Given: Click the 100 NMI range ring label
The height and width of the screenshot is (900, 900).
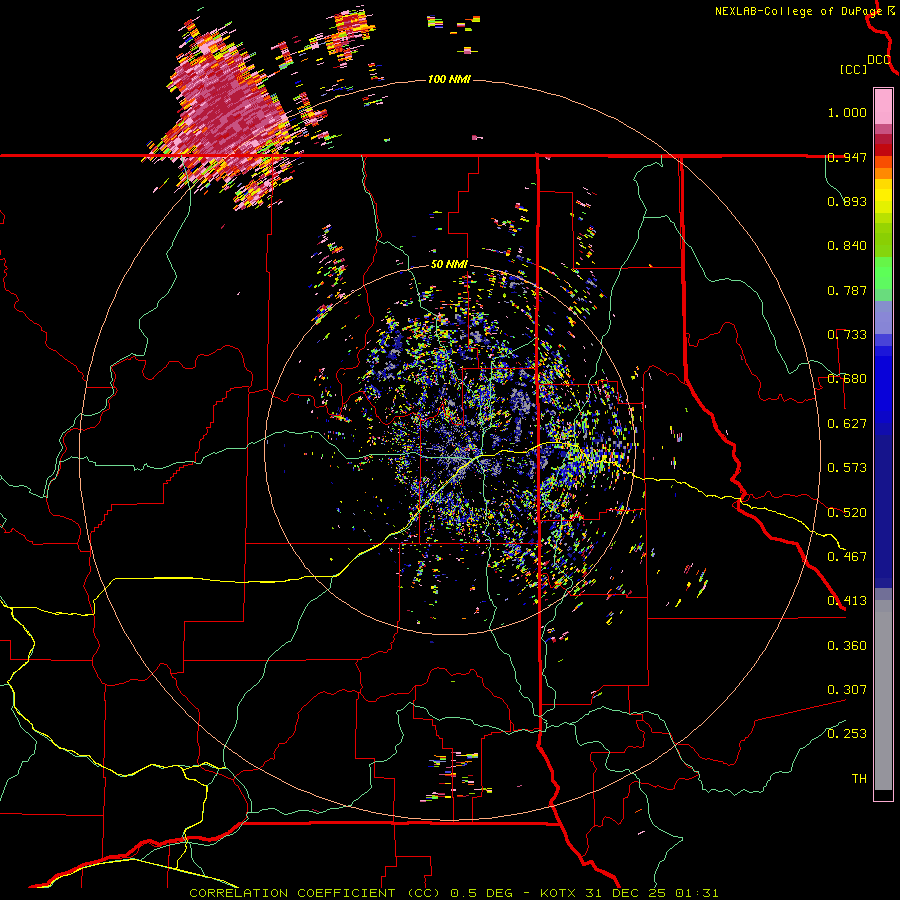Looking at the screenshot, I should (x=449, y=79).
